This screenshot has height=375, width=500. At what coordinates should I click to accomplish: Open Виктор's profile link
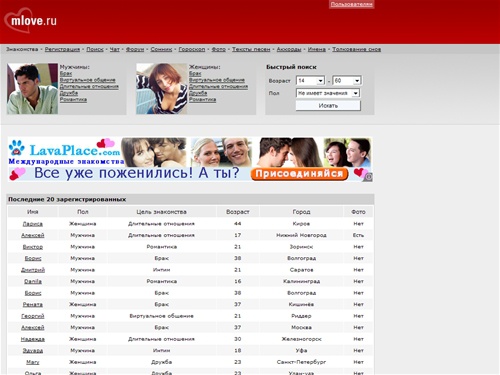click(33, 247)
